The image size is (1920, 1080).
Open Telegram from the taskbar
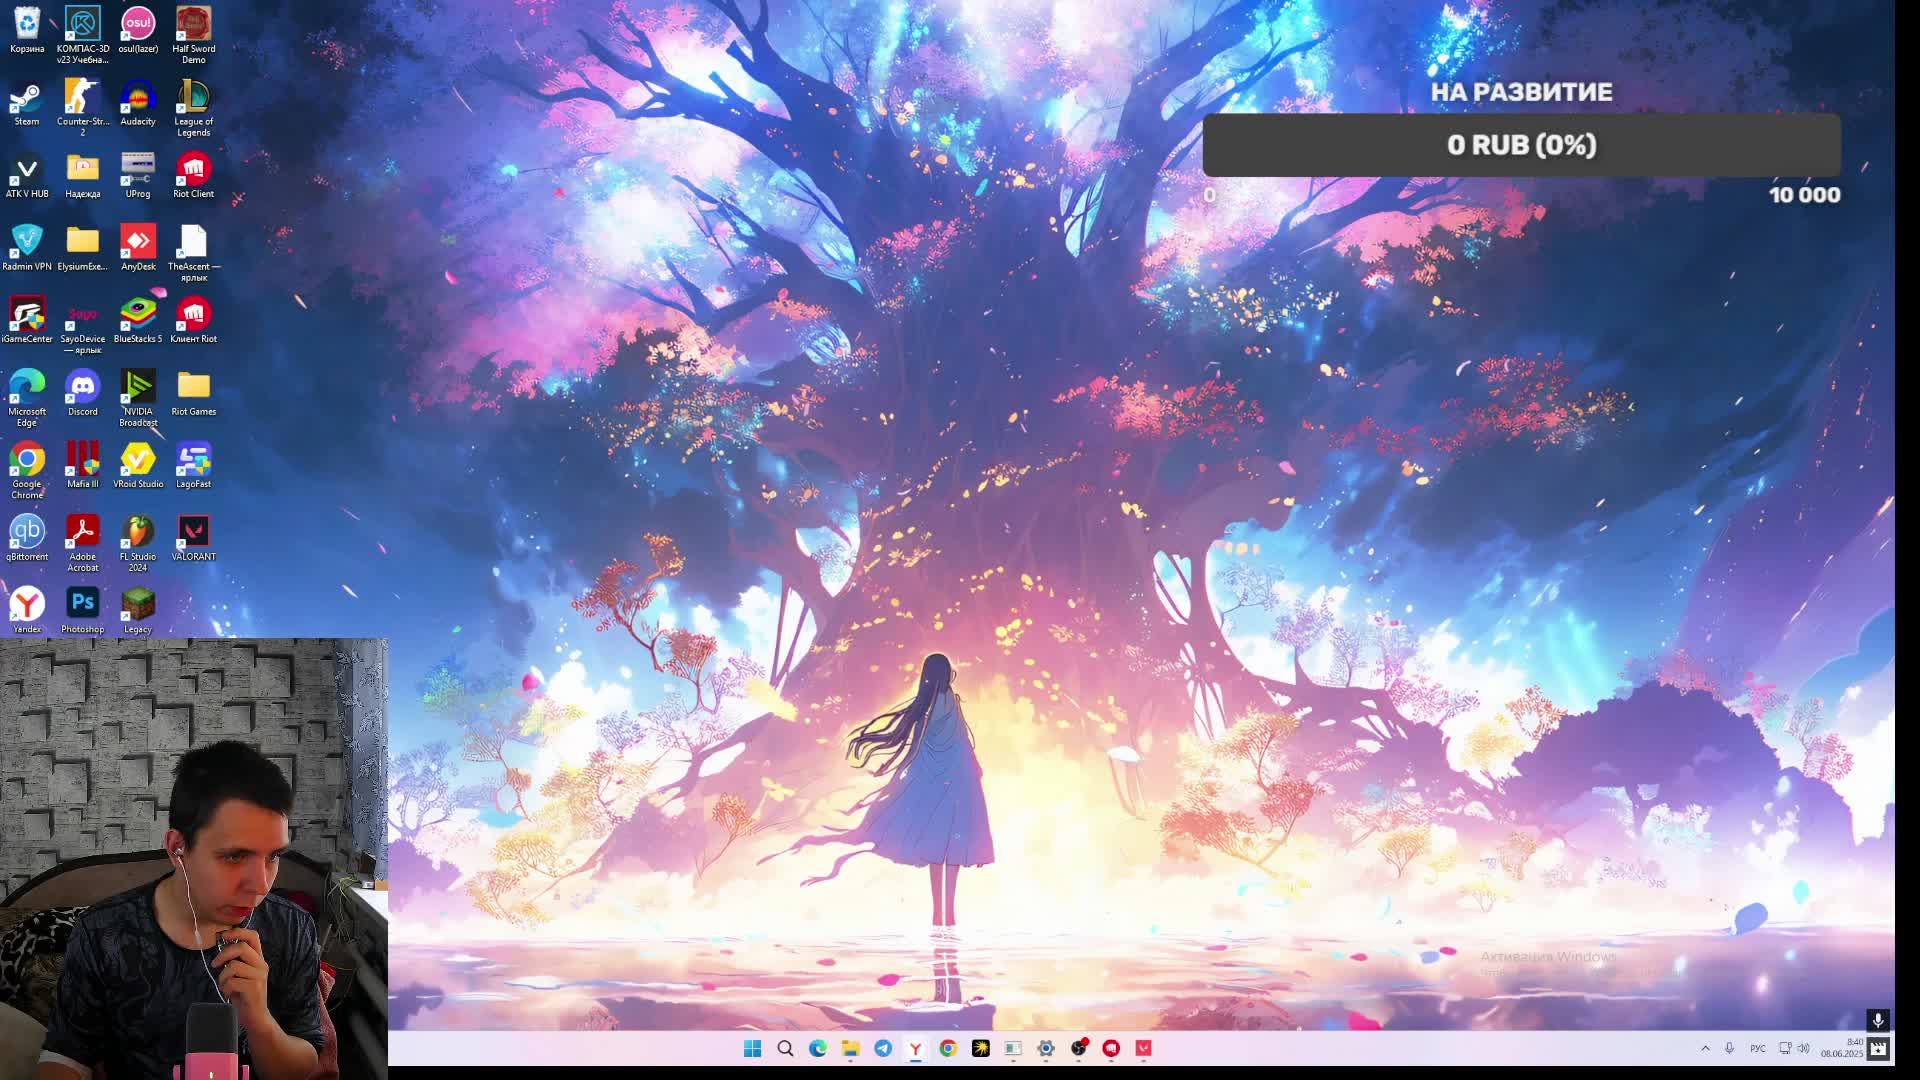point(883,1048)
